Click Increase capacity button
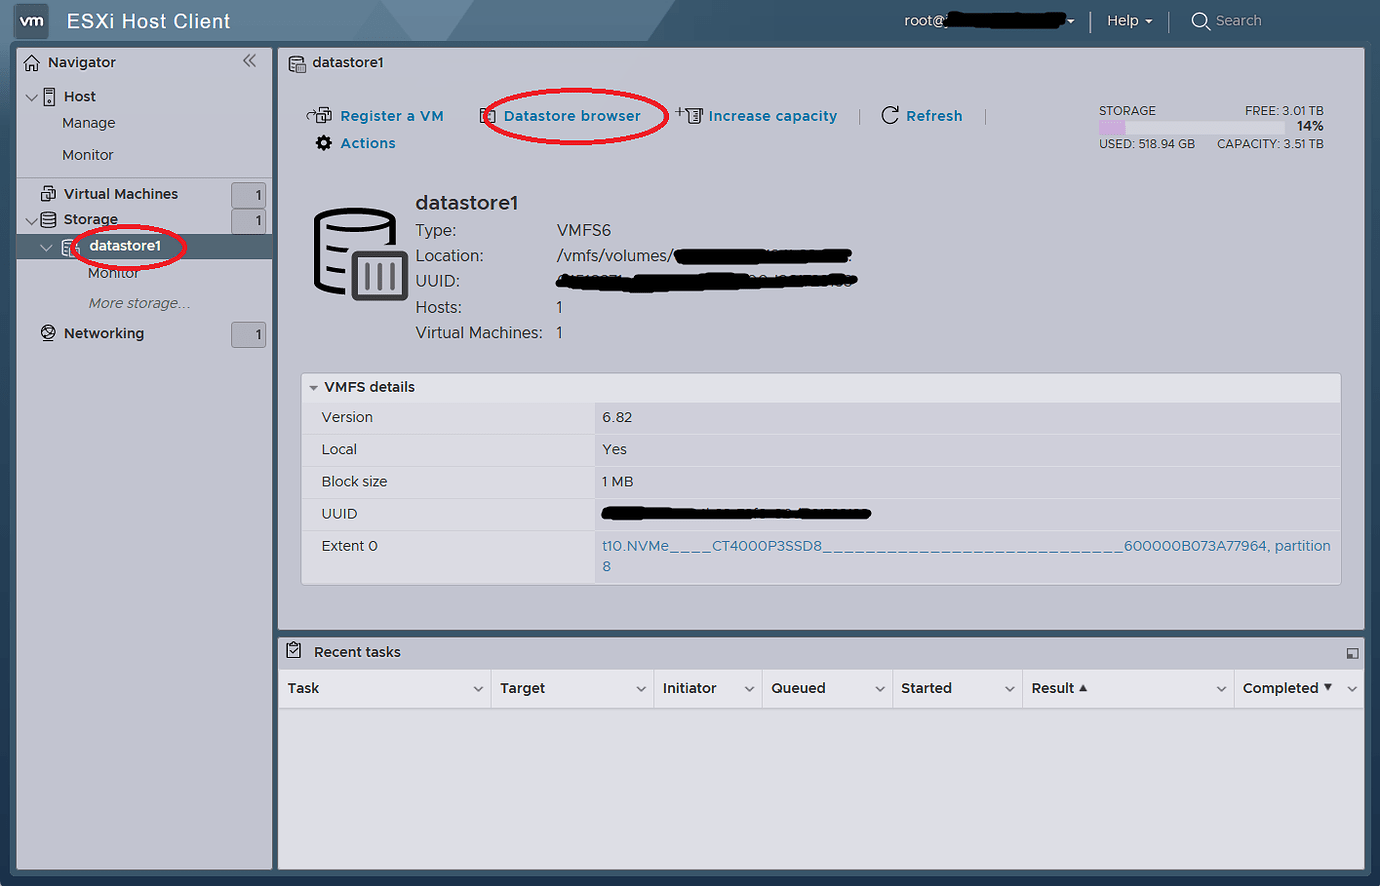 [x=773, y=116]
